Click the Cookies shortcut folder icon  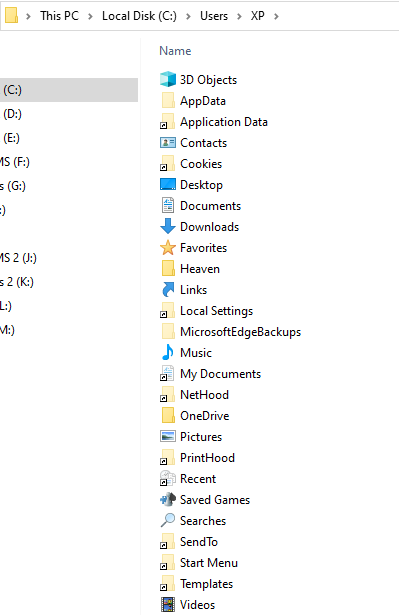click(168, 164)
